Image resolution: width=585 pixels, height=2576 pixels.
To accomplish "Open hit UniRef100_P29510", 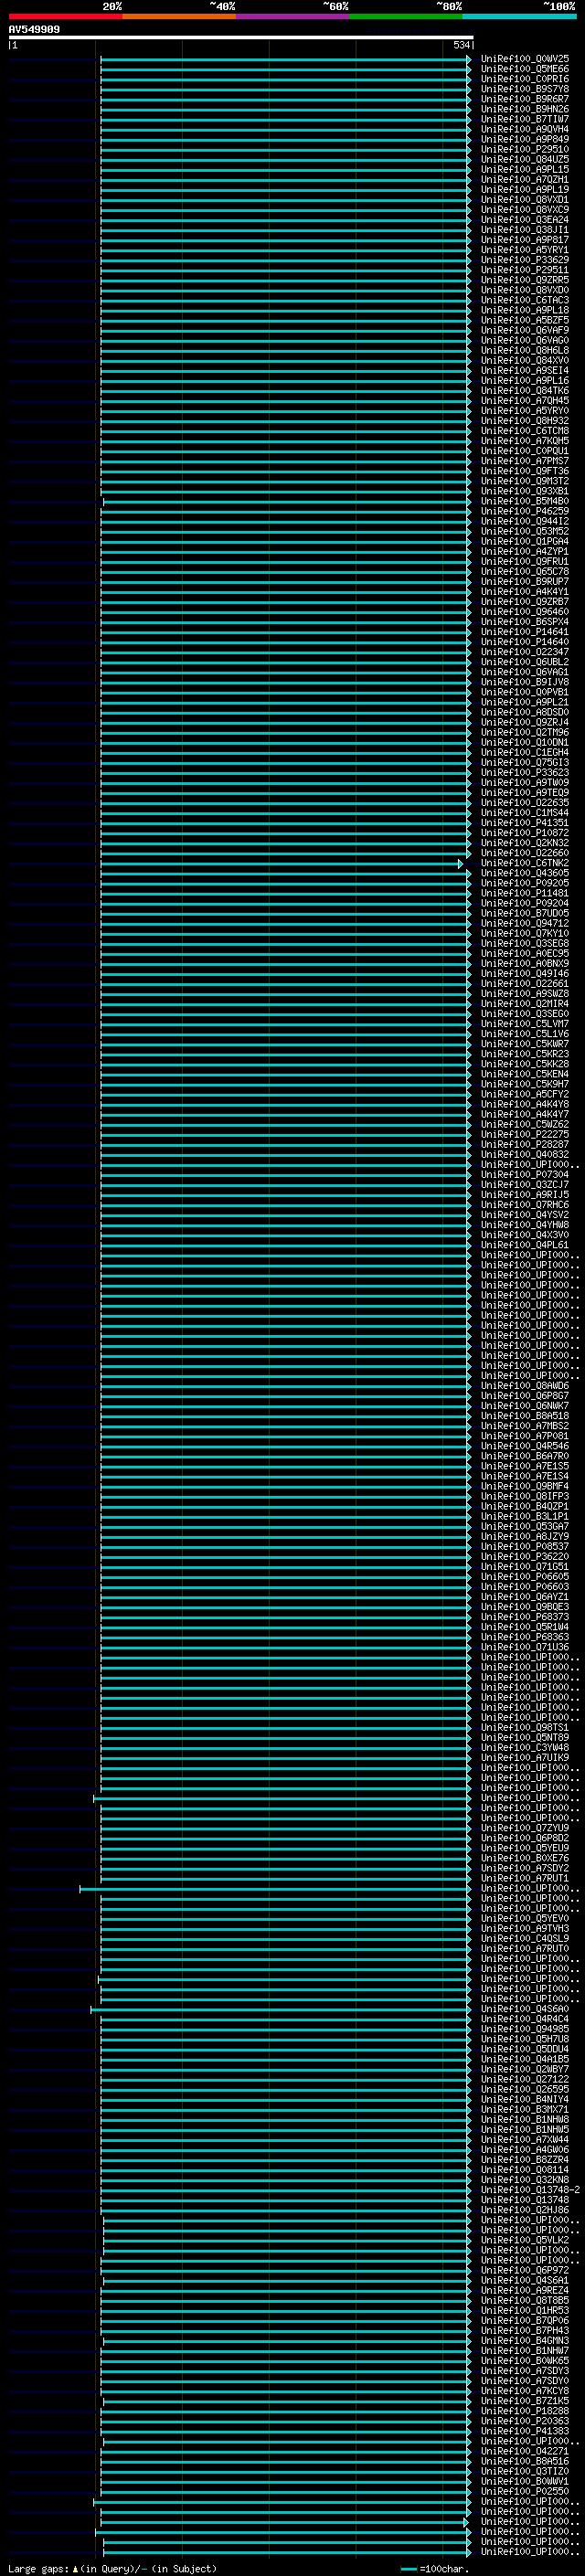I will [525, 149].
